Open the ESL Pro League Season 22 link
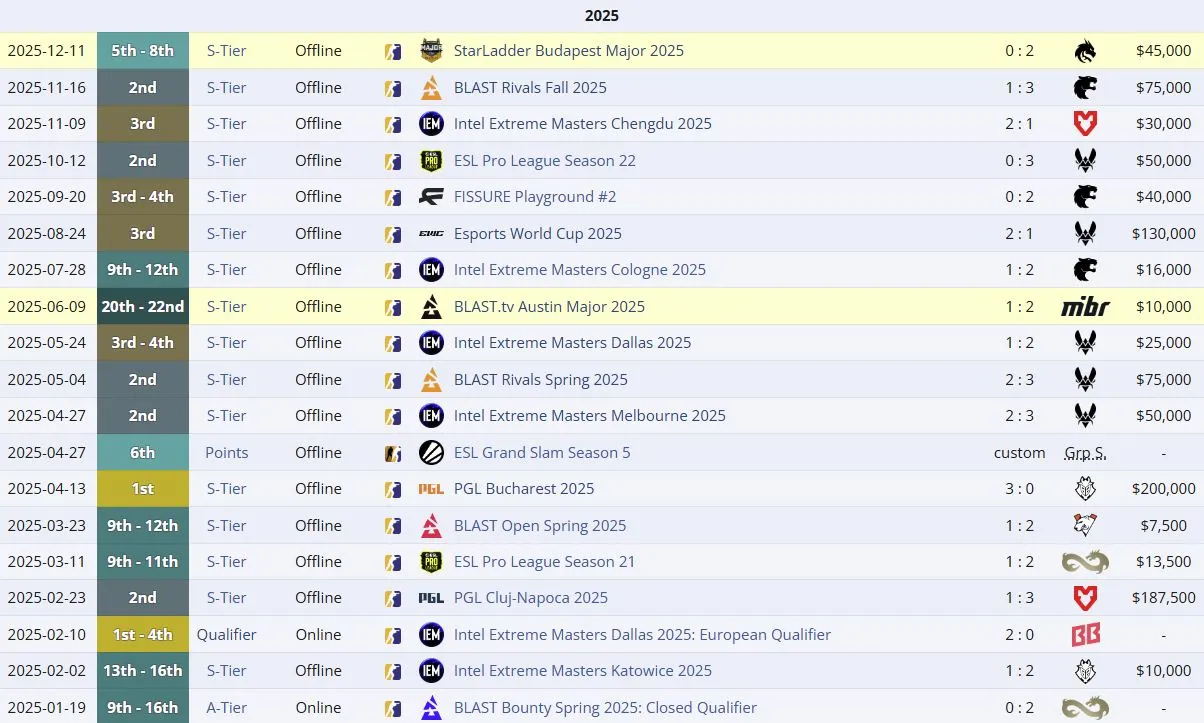The image size is (1204, 723). pos(545,161)
